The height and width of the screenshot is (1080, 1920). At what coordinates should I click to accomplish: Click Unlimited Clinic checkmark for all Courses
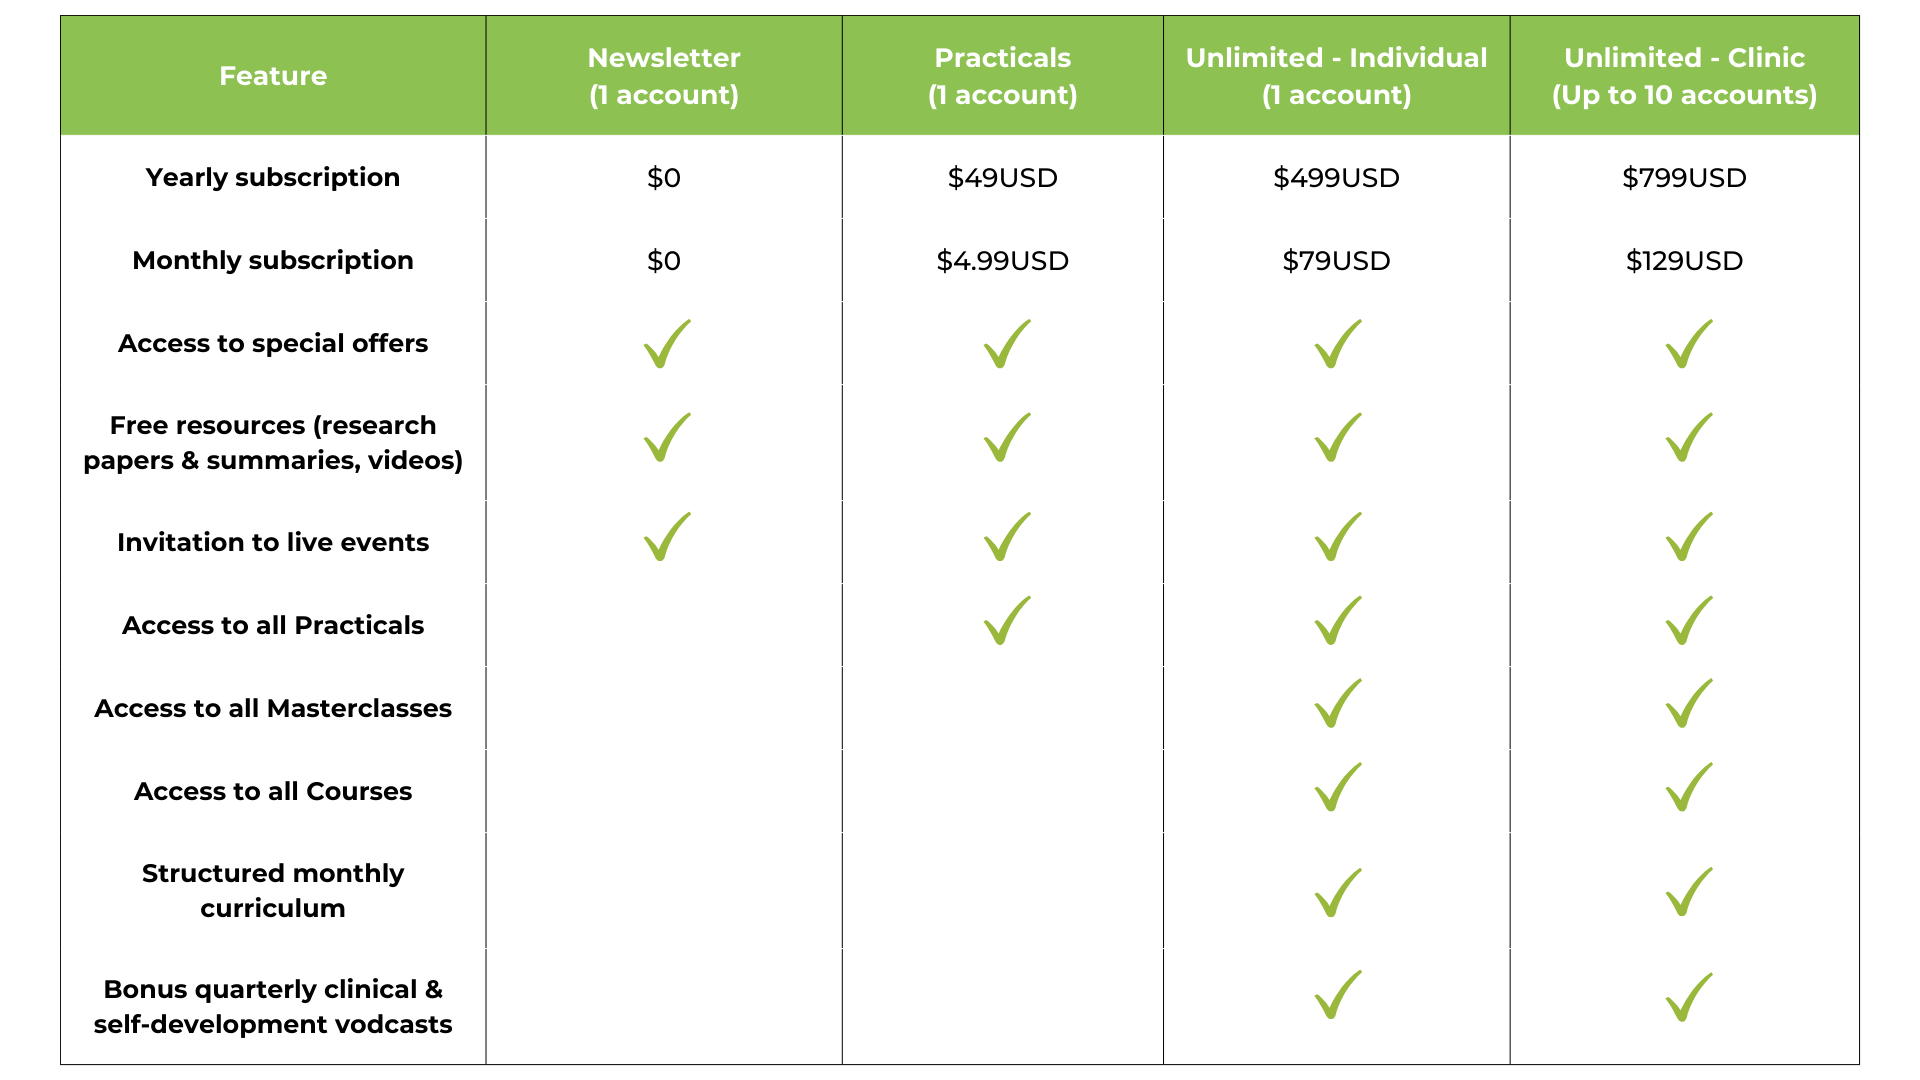[1689, 787]
